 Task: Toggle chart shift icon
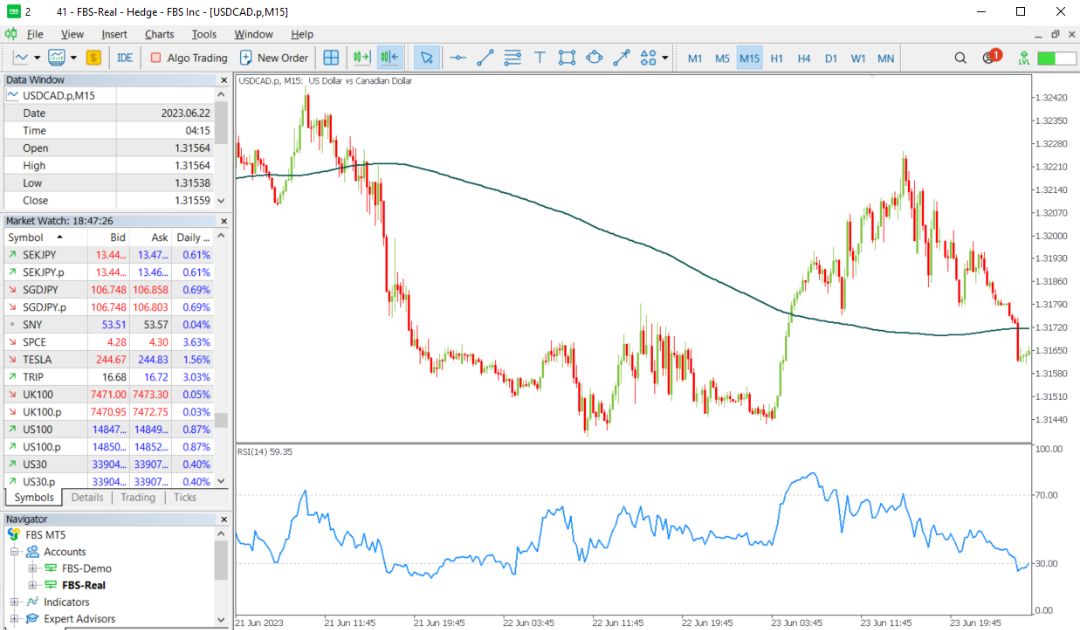click(x=362, y=58)
